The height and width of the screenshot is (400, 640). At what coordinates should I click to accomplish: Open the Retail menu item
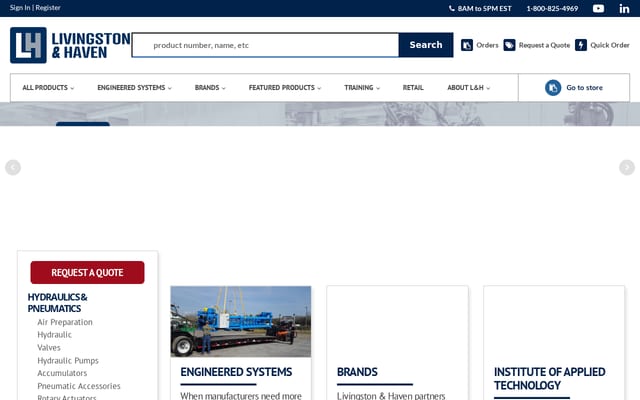[413, 88]
